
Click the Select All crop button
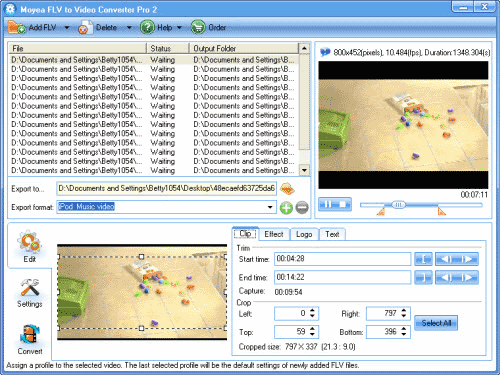click(x=436, y=323)
